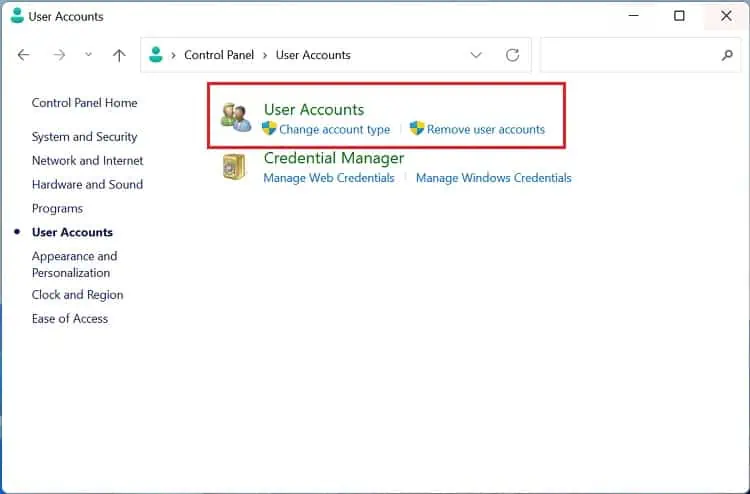Click the user icon in address bar
The image size is (750, 494).
click(155, 55)
